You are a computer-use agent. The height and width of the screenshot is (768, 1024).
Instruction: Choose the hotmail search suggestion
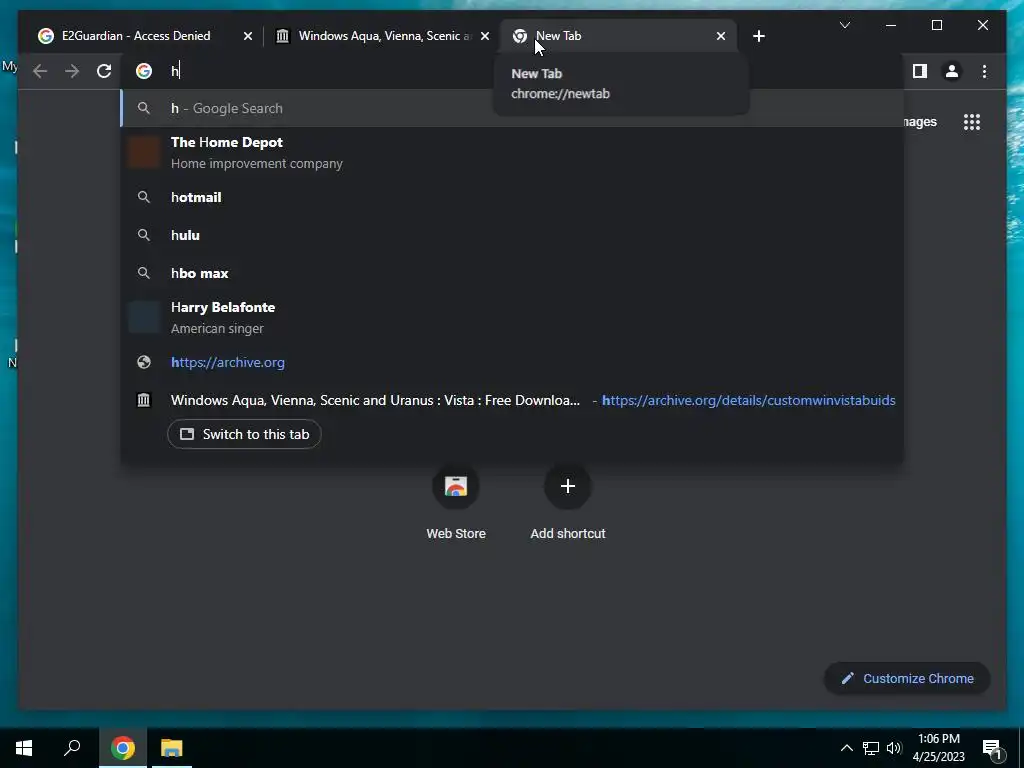(512, 197)
